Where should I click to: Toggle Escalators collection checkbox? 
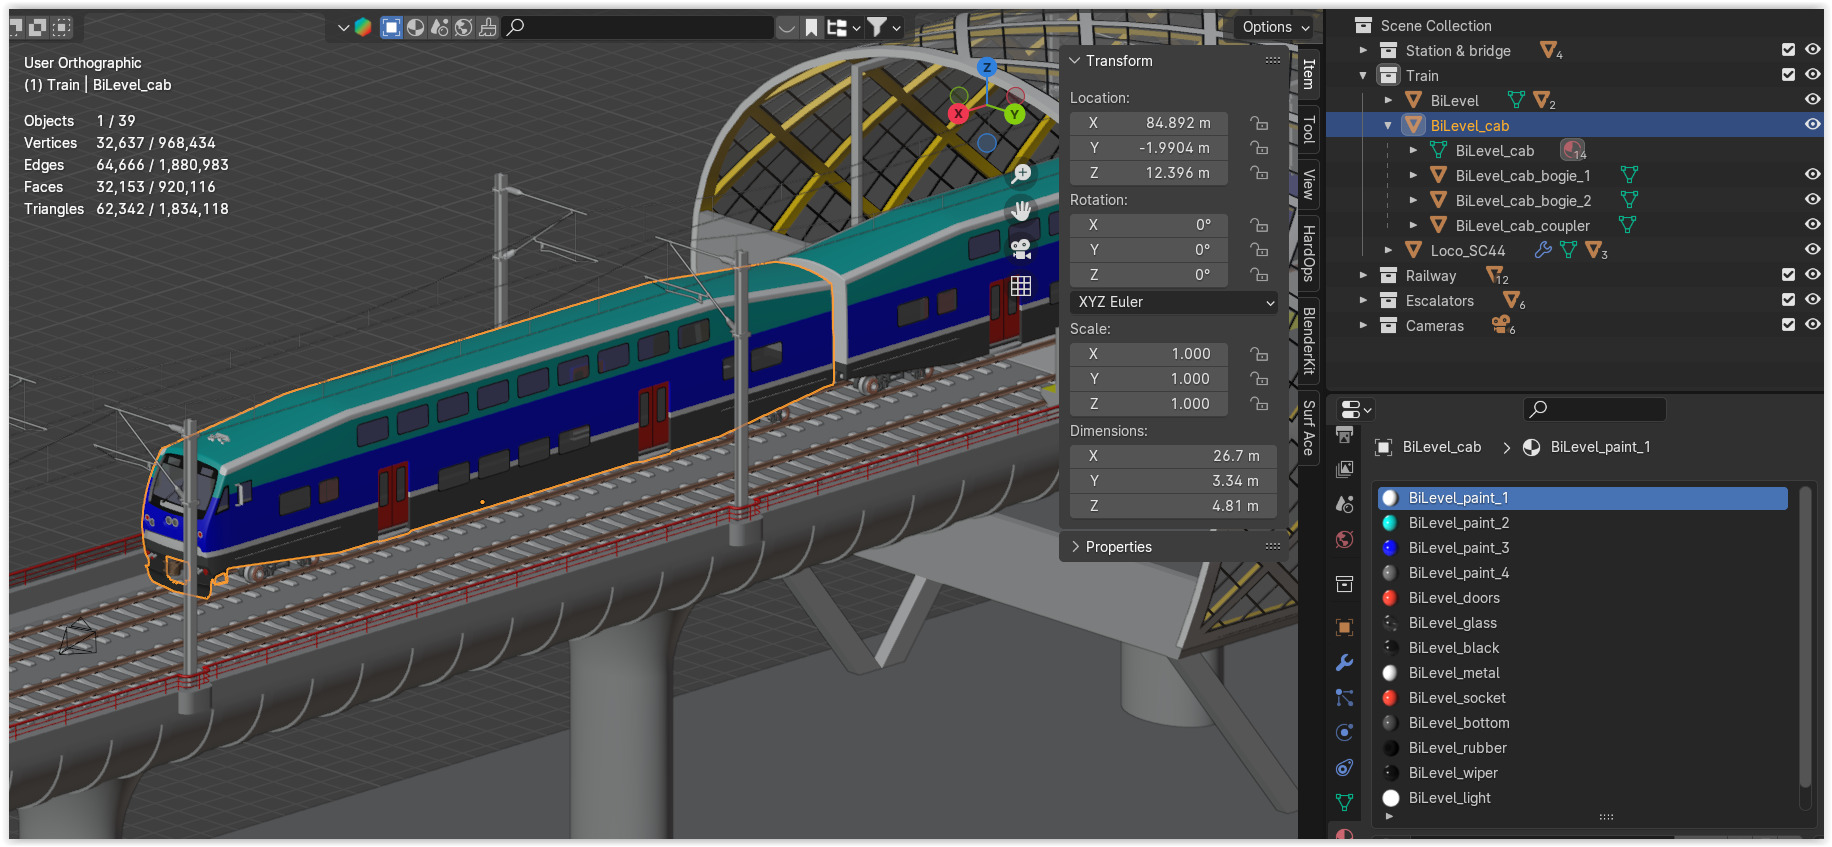point(1788,300)
